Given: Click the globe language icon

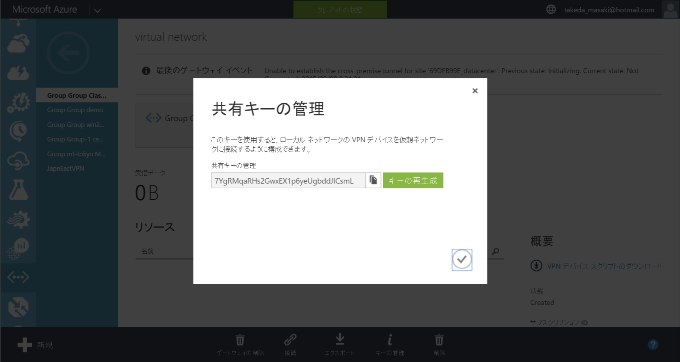Looking at the screenshot, I should point(551,9).
